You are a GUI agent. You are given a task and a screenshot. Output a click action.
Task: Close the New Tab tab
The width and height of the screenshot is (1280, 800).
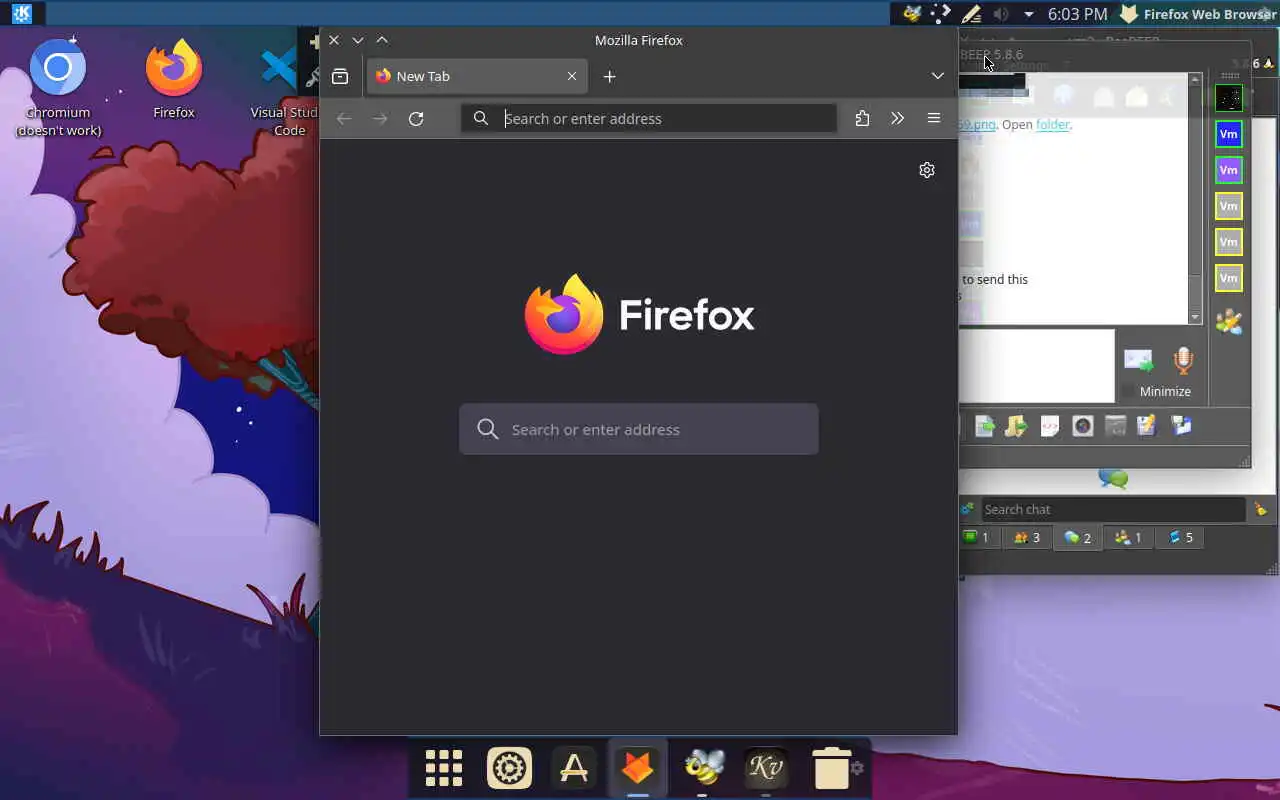(572, 76)
